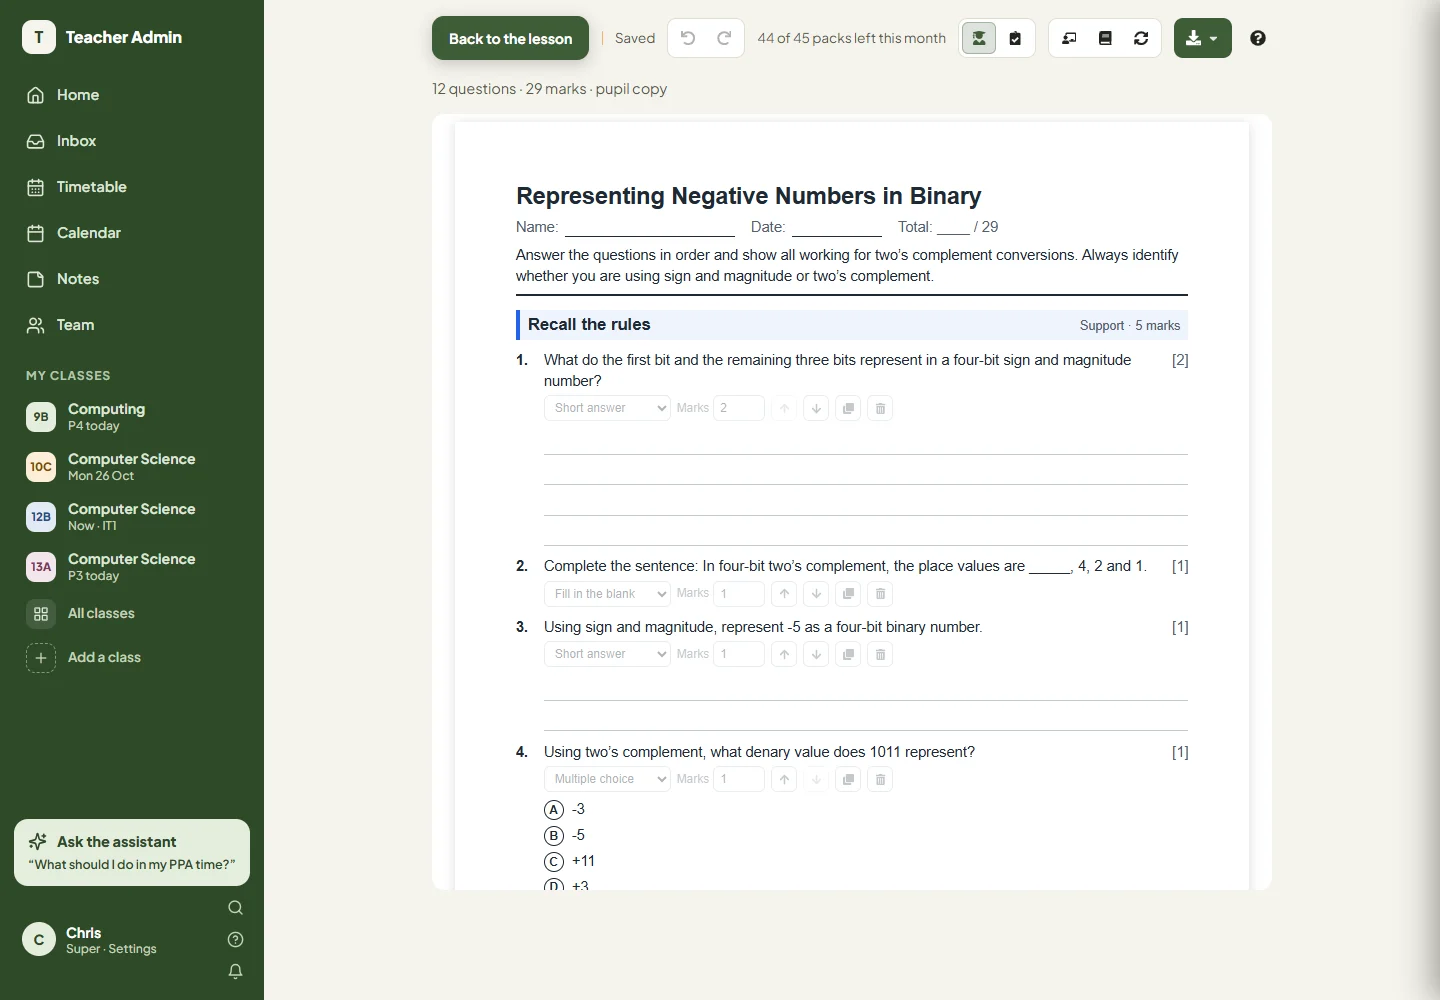Move question 2 up
Viewport: 1440px width, 1000px height.
click(x=784, y=594)
